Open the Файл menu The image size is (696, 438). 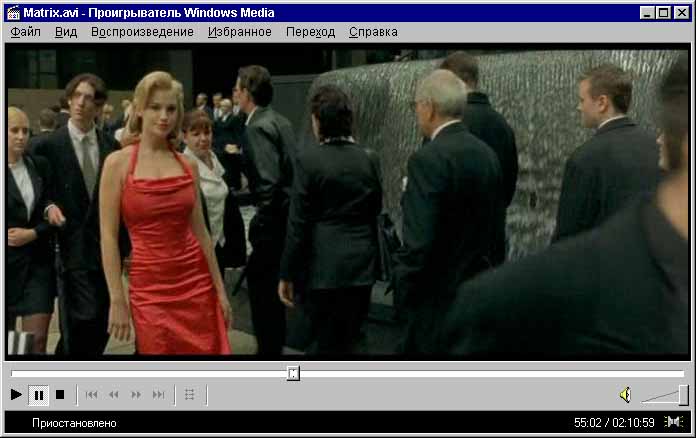(26, 32)
